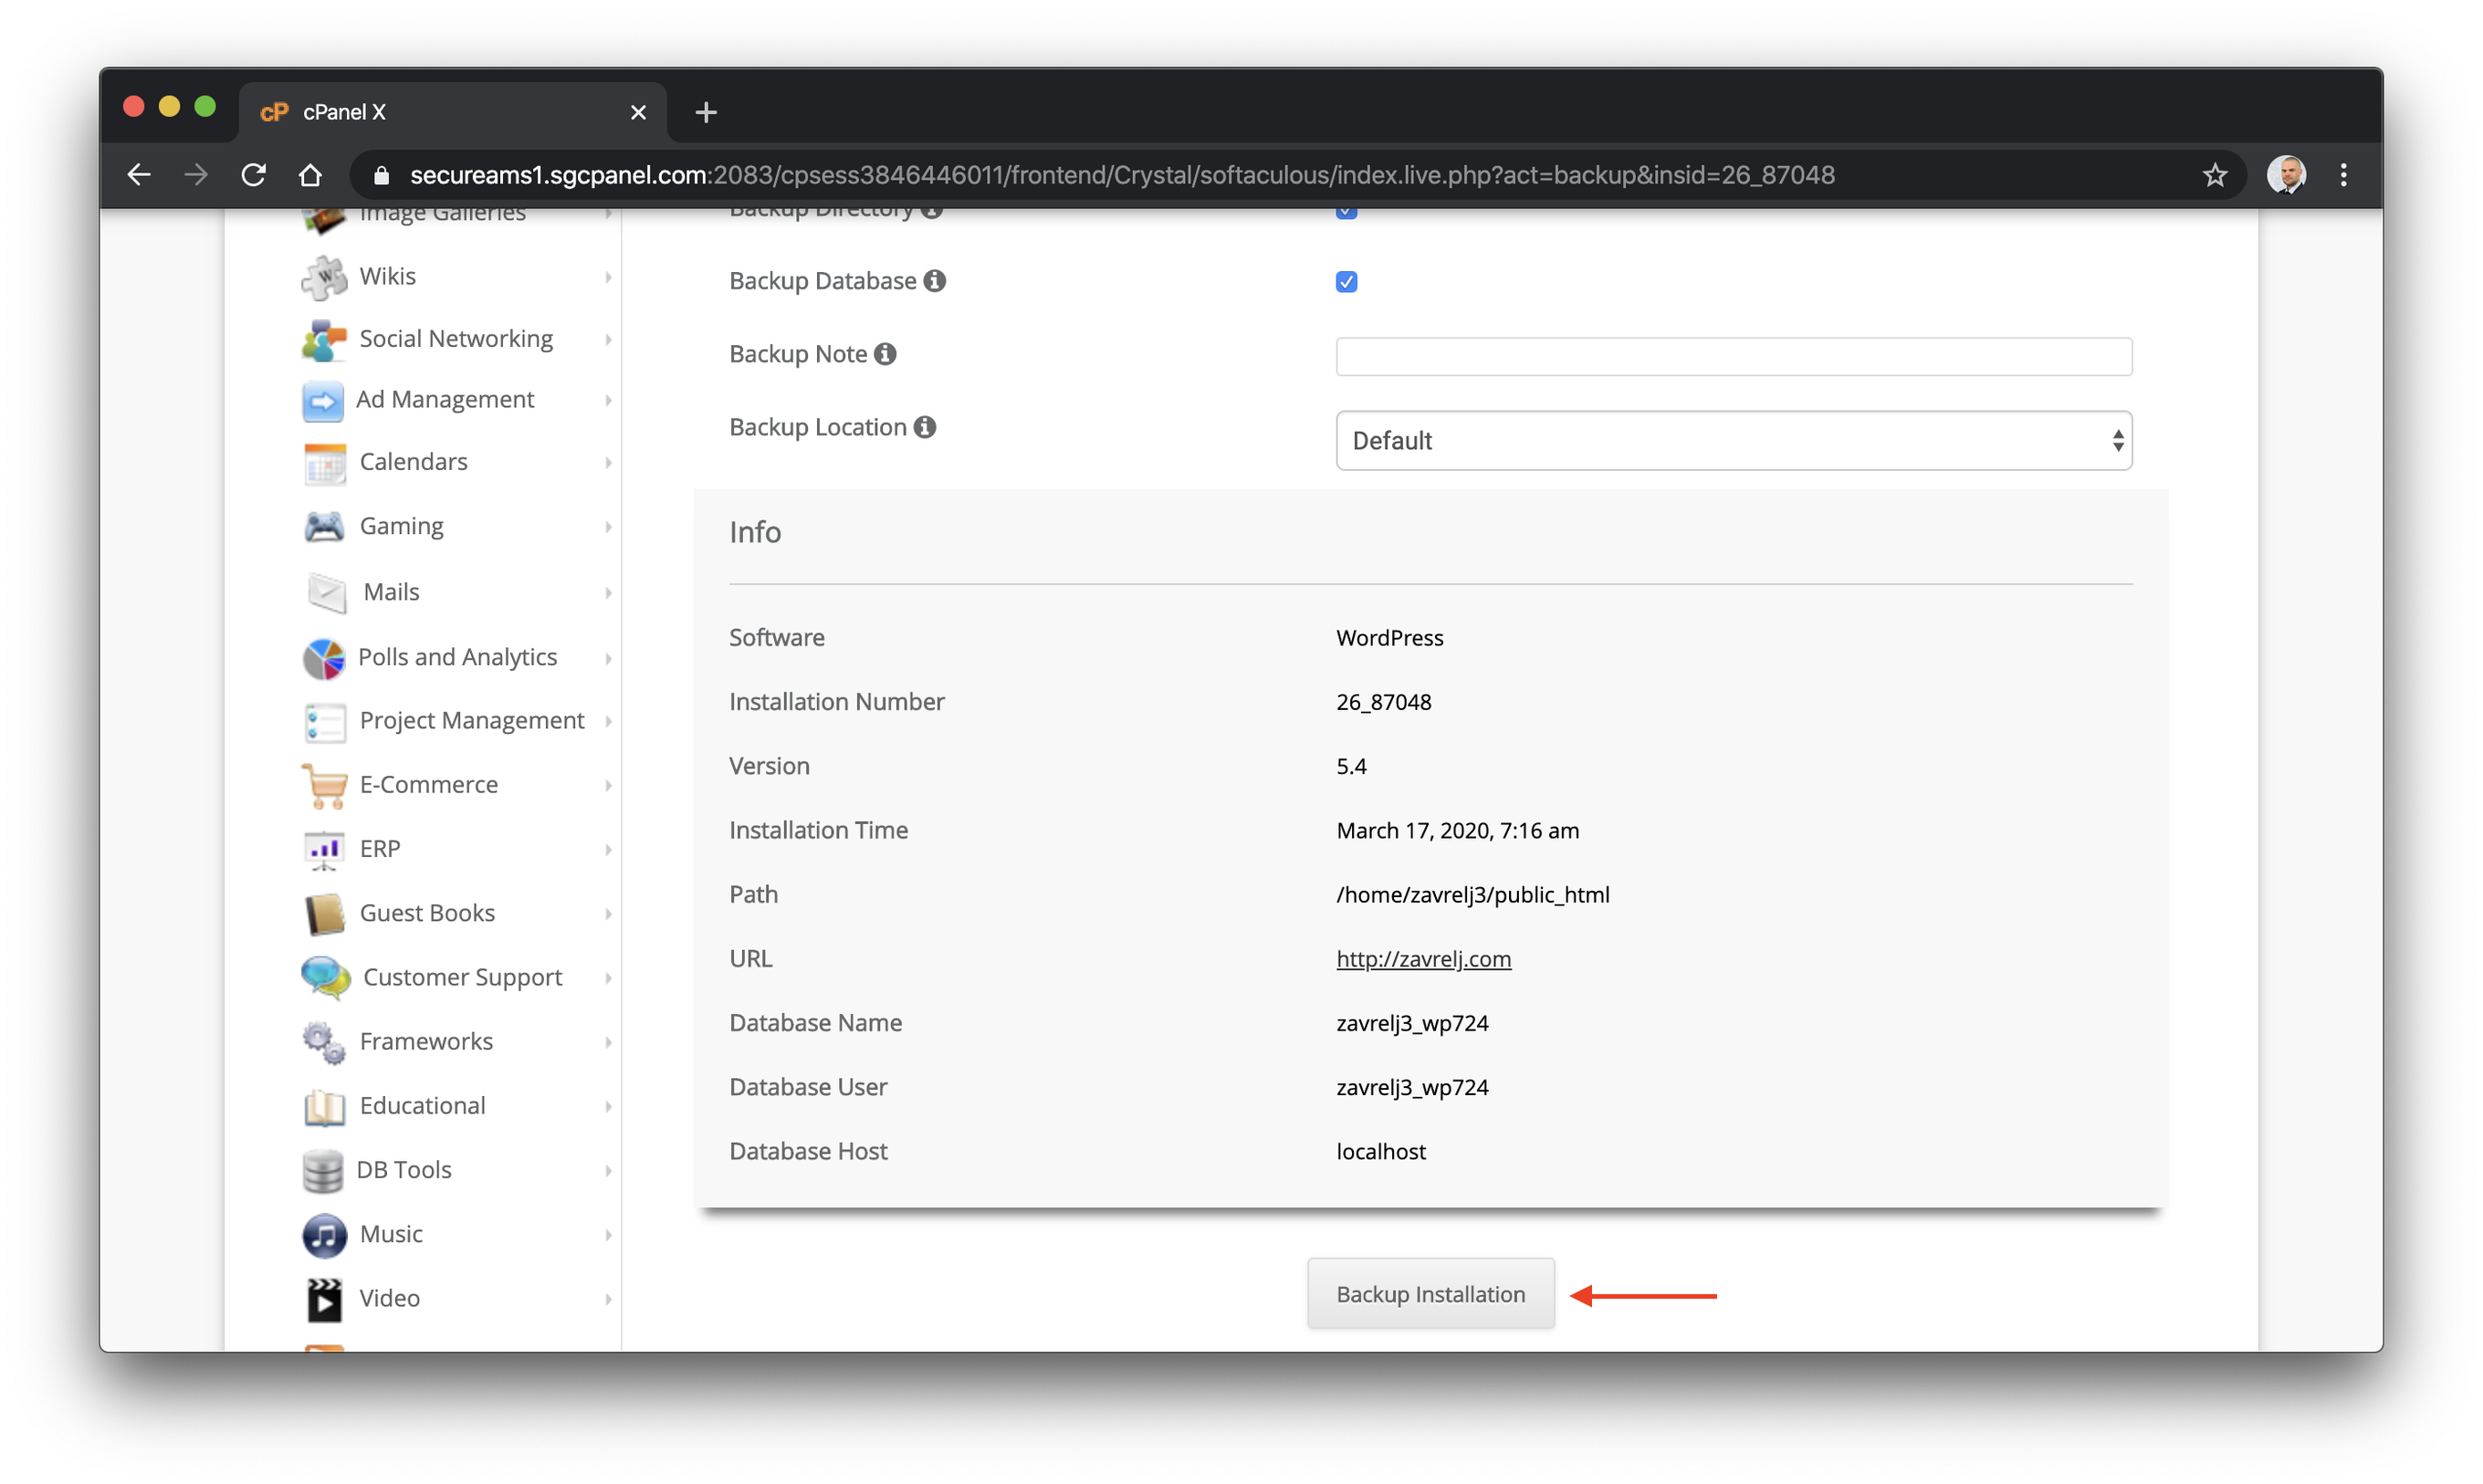Close the cPanel X tab
2483x1484 pixels.
tap(638, 112)
